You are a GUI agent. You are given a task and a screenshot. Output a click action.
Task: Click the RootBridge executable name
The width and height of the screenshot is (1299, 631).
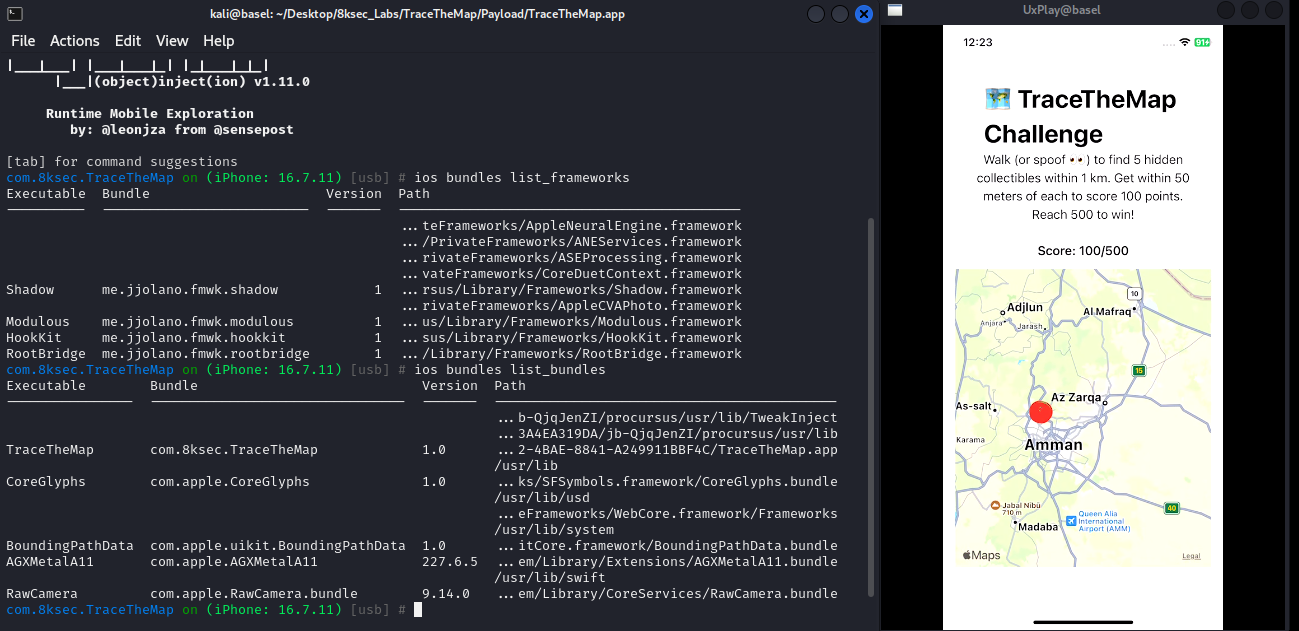pyautogui.click(x=46, y=353)
